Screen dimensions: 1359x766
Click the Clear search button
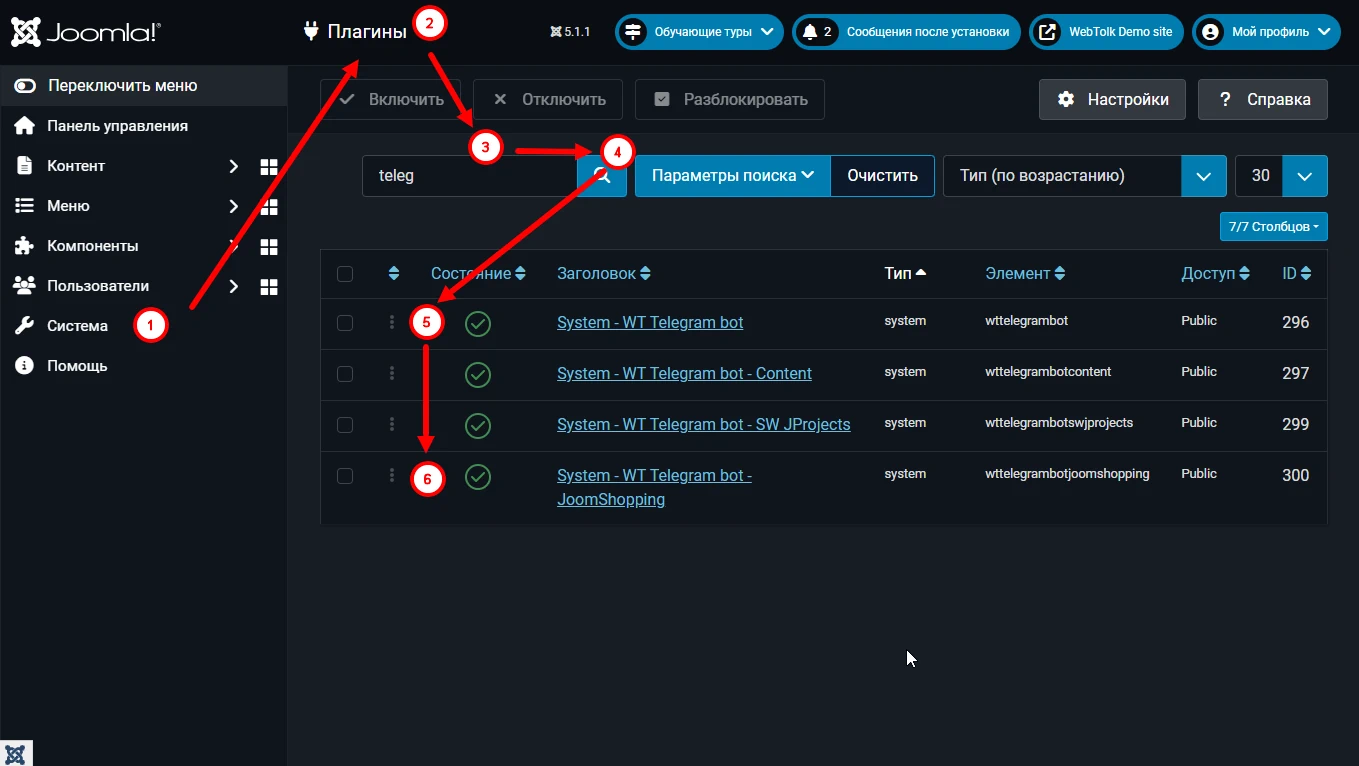(882, 176)
